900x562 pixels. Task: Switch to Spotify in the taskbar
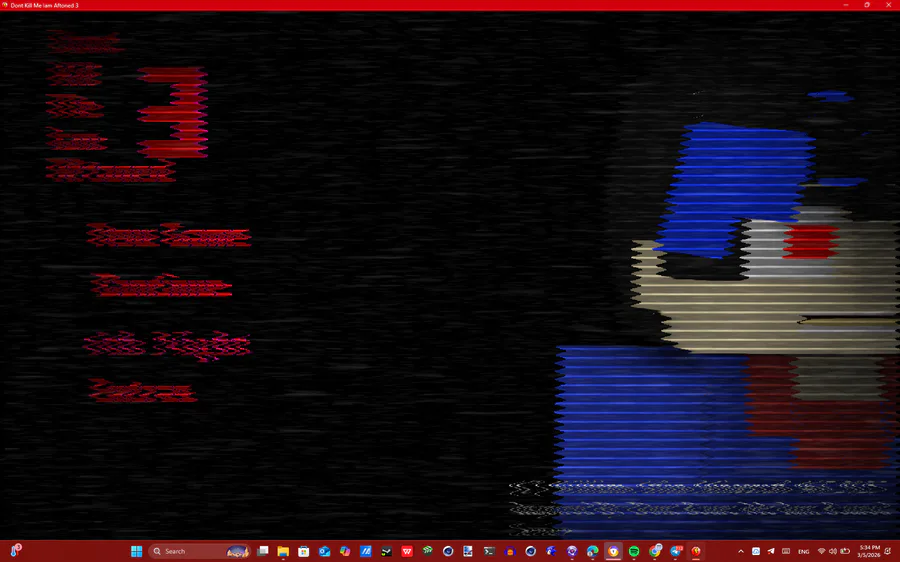tap(634, 551)
